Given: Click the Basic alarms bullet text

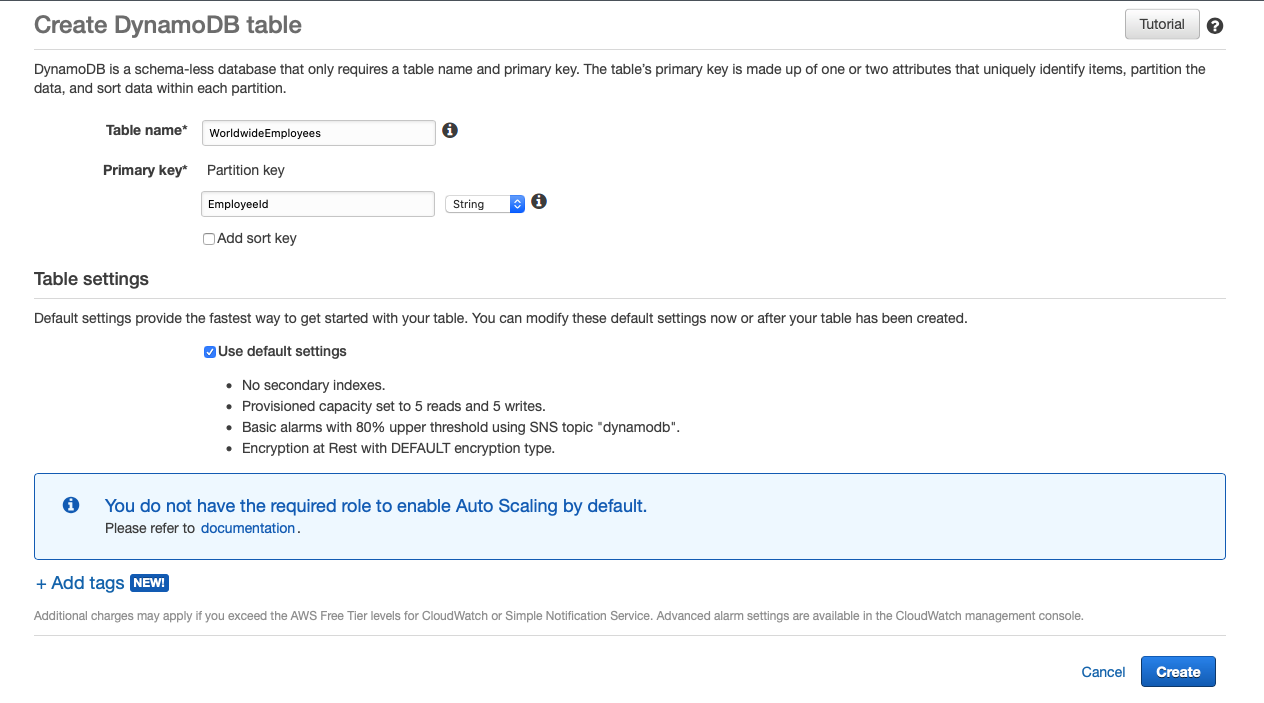Looking at the screenshot, I should pos(461,427).
